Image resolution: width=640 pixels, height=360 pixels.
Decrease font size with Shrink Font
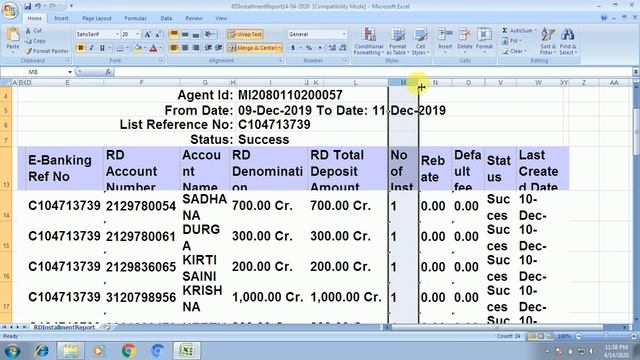pyautogui.click(x=158, y=34)
